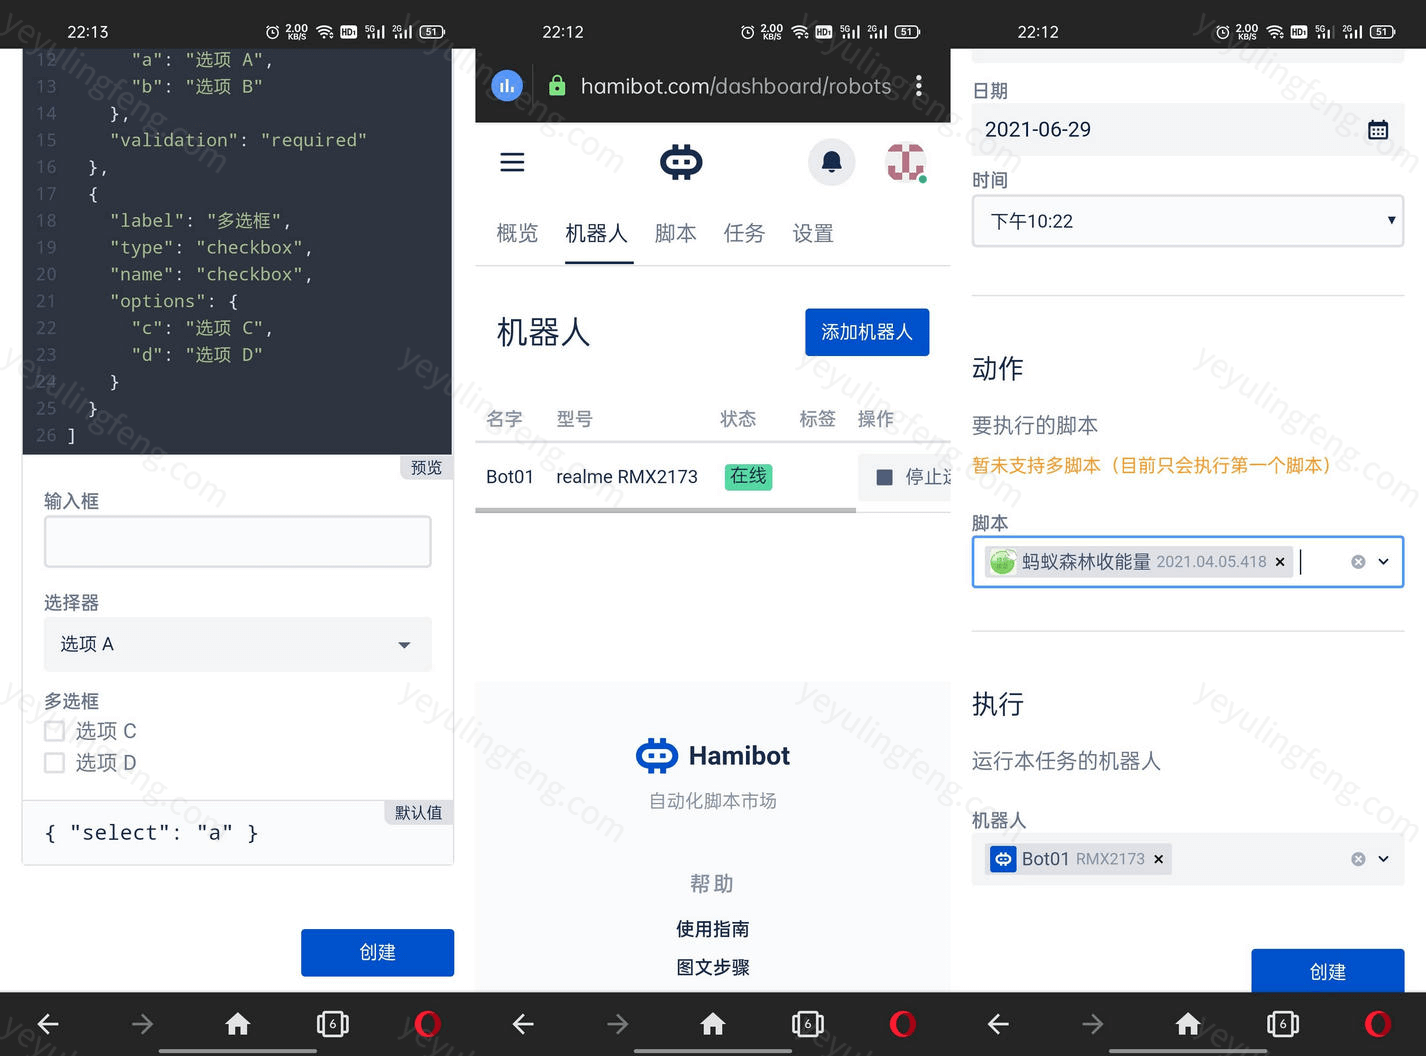
Task: Open the 选择器 dropdown showing 选项 A
Action: (238, 644)
